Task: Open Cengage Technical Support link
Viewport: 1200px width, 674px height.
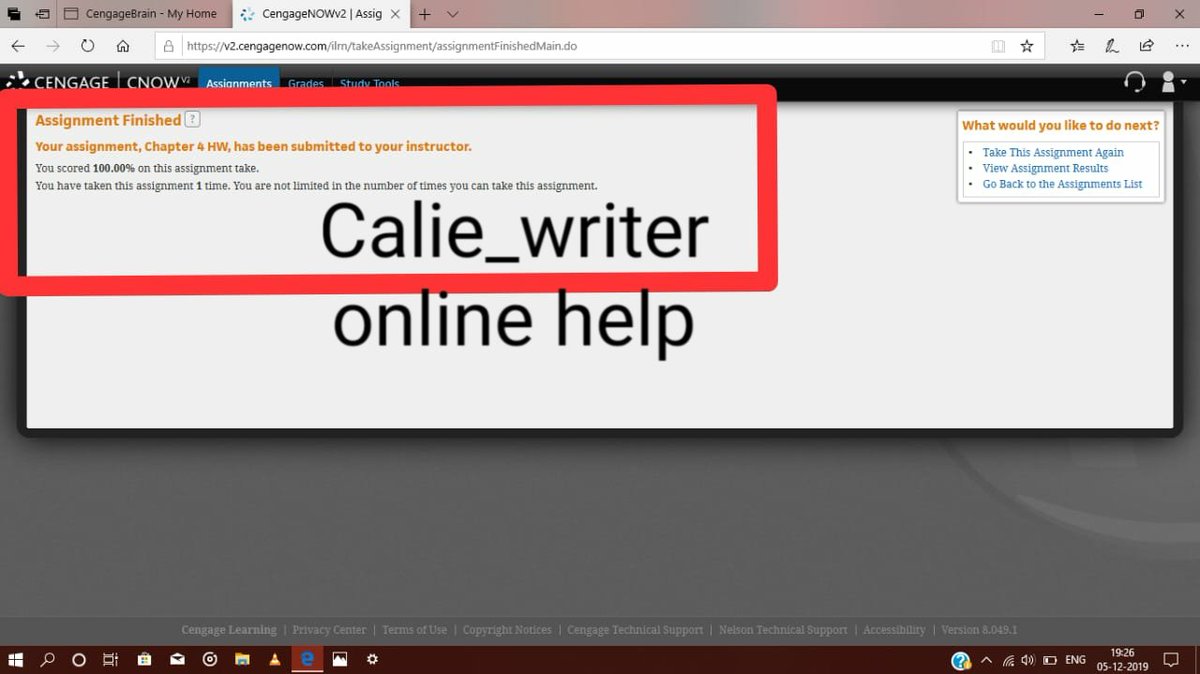Action: [x=635, y=630]
